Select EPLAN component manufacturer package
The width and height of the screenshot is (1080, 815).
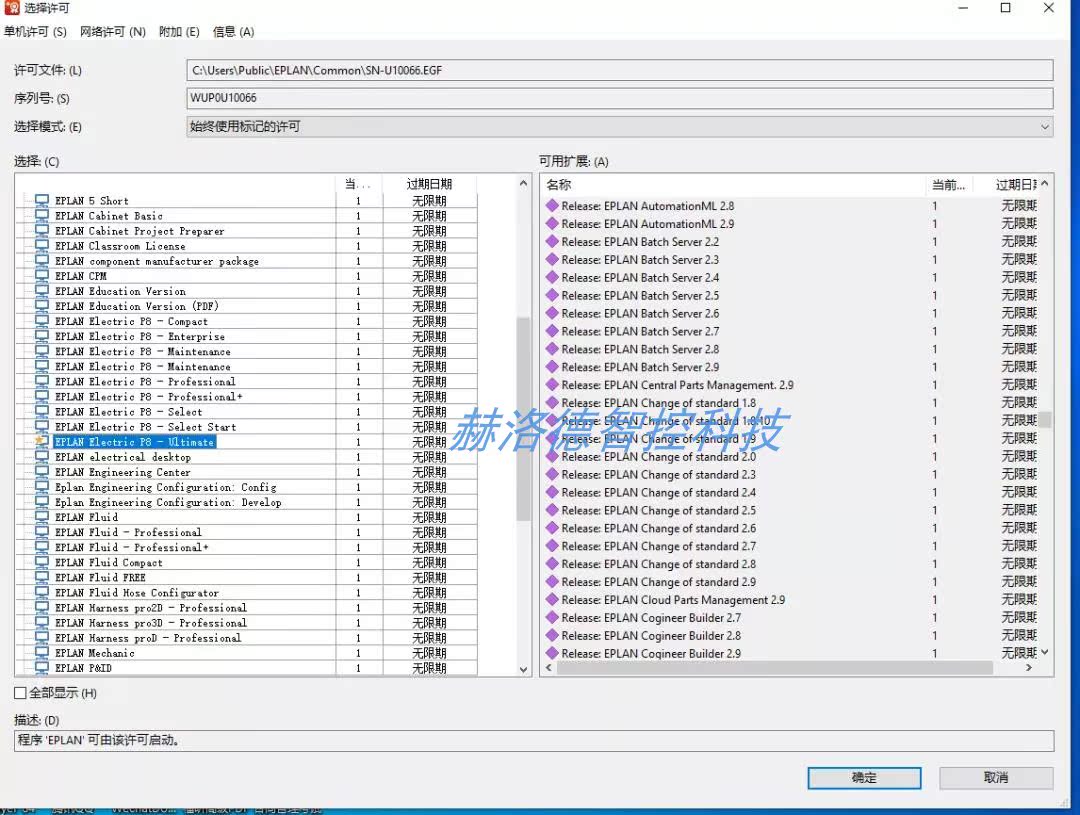[156, 261]
